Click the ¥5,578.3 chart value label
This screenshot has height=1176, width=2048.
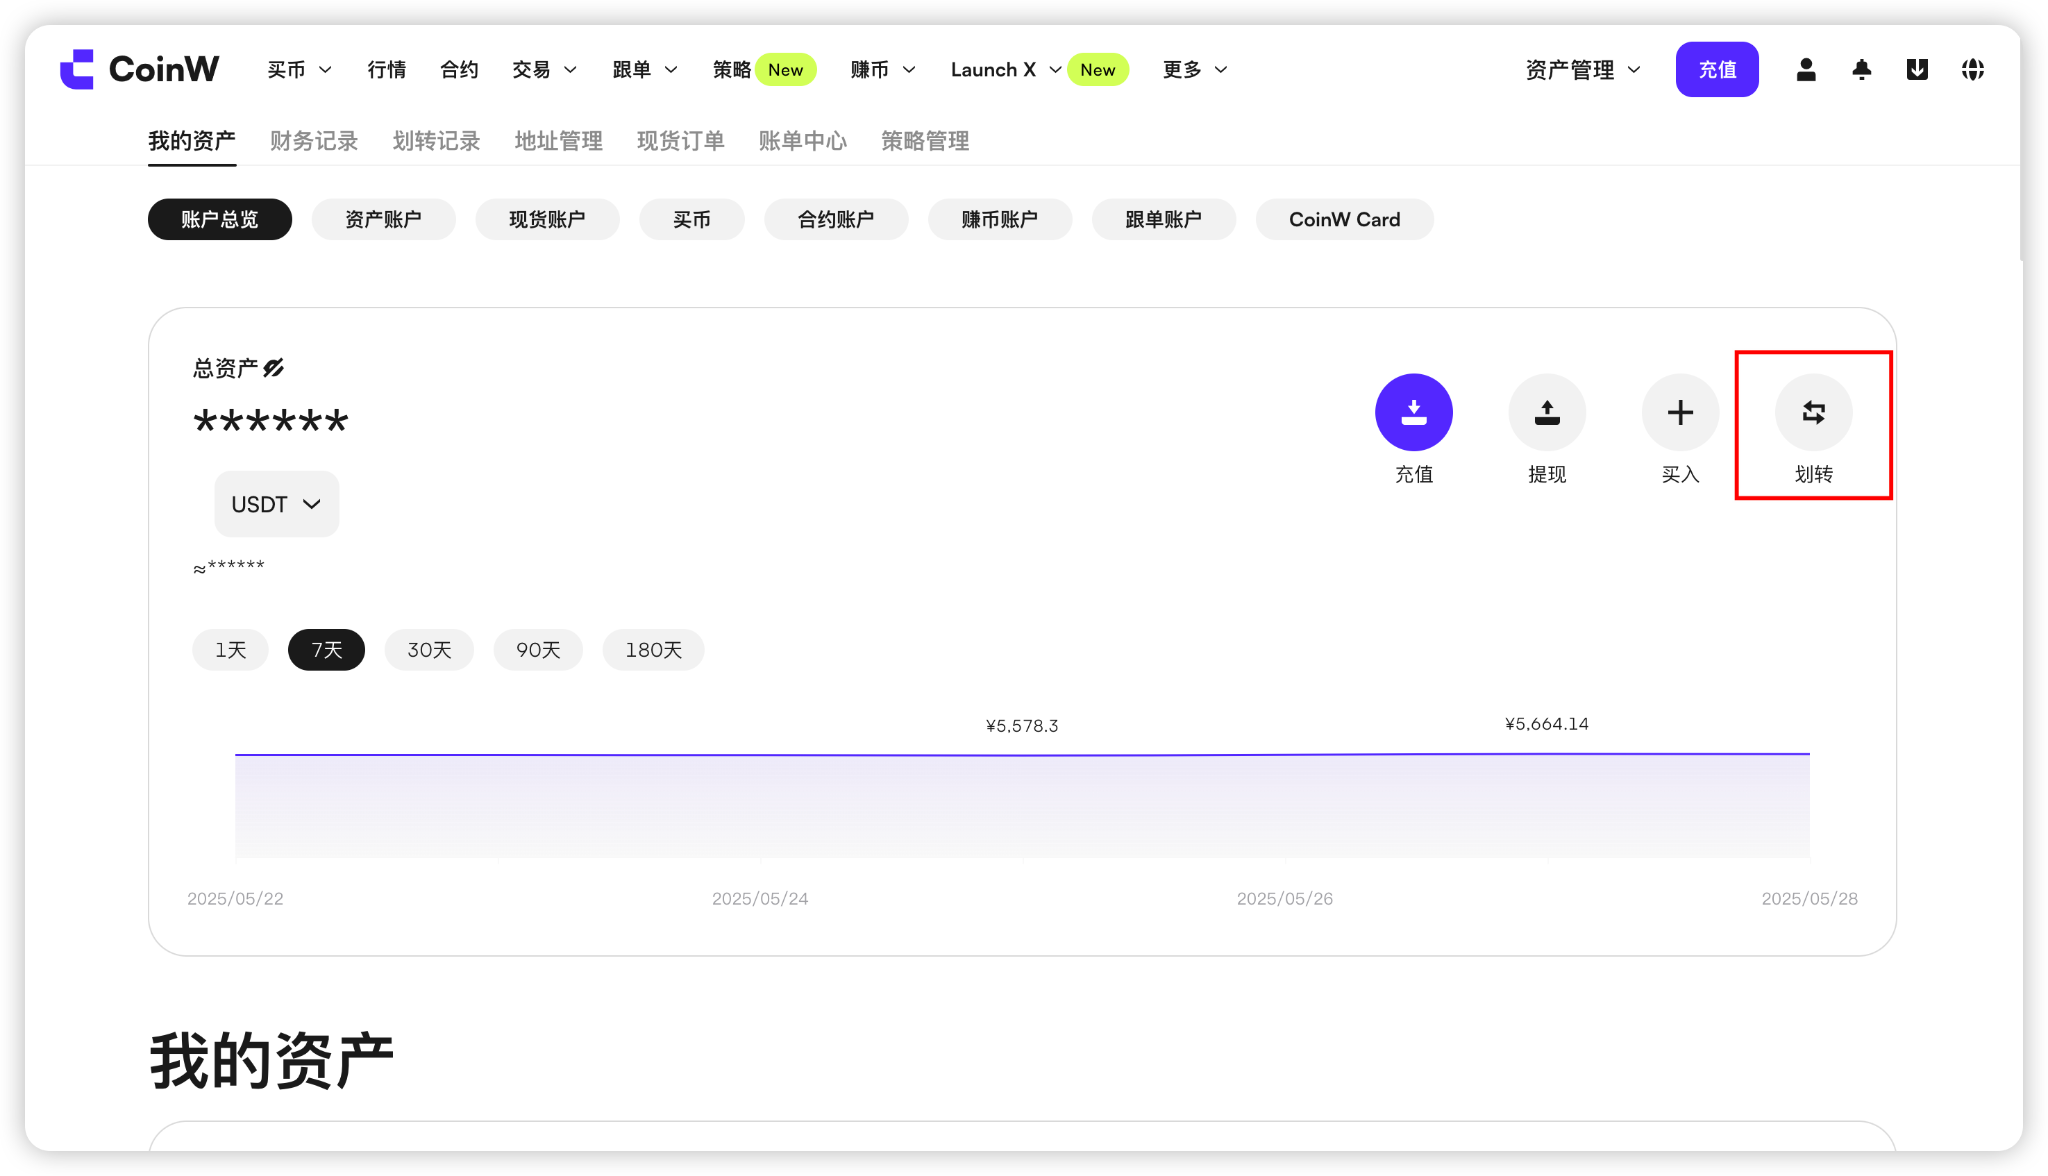tap(1022, 726)
